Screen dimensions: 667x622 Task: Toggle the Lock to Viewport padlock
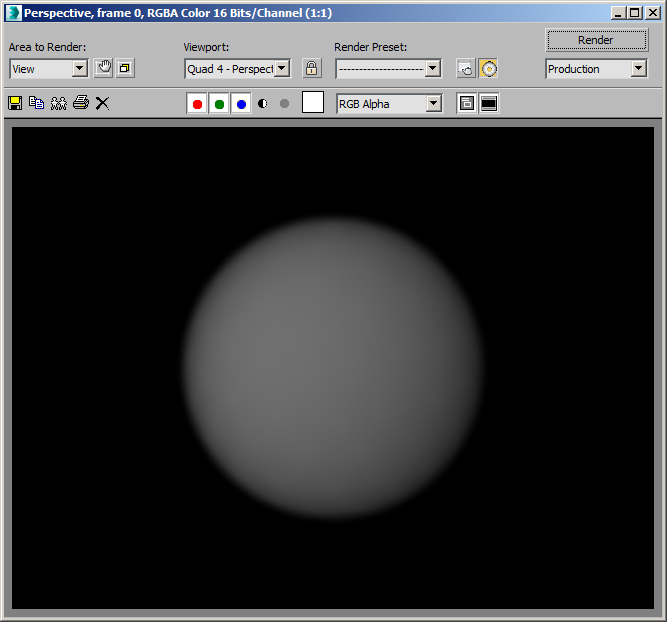coord(312,68)
